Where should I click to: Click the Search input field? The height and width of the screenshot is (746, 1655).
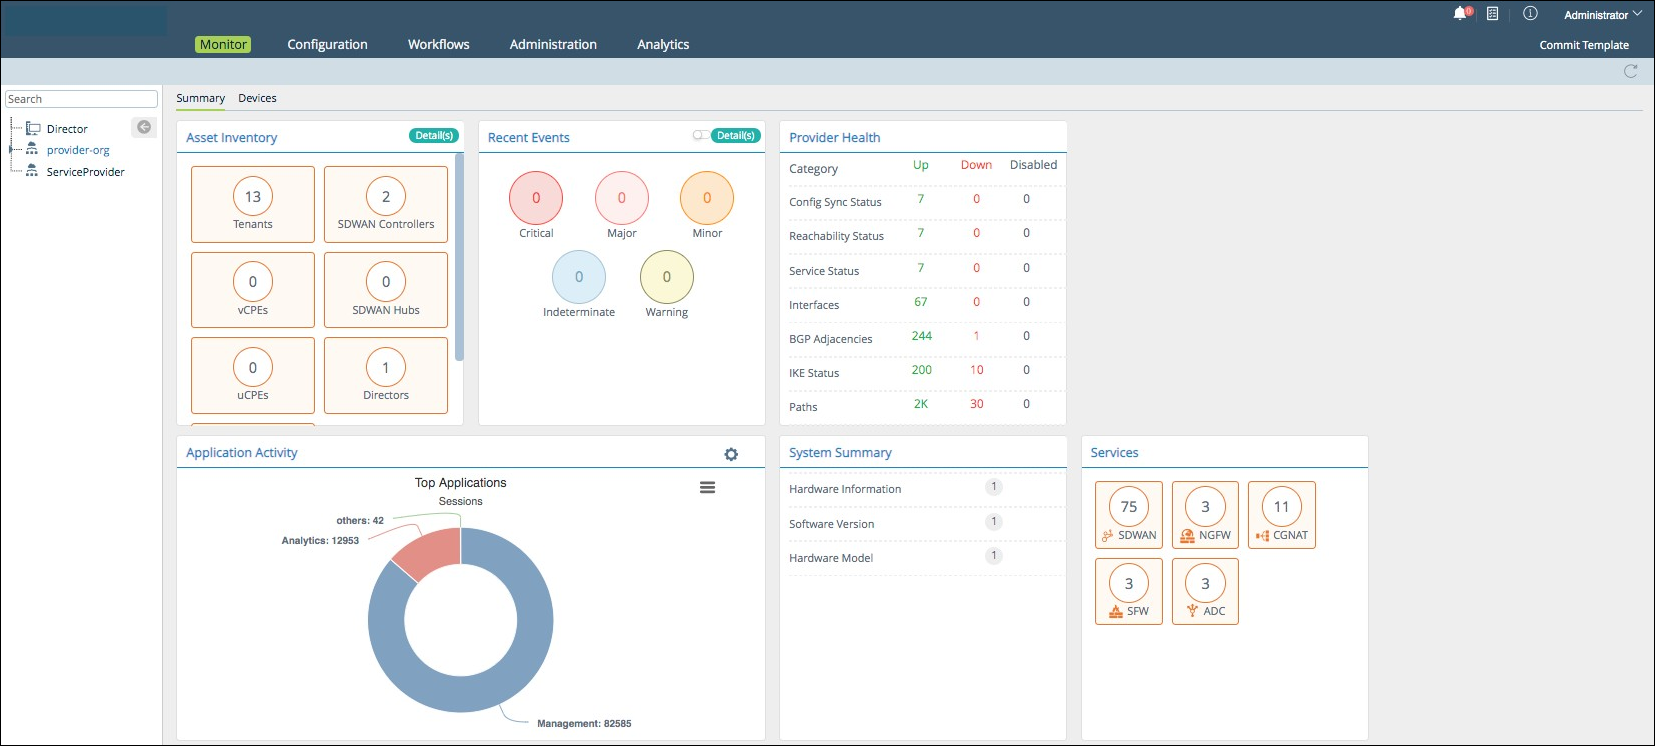(81, 99)
